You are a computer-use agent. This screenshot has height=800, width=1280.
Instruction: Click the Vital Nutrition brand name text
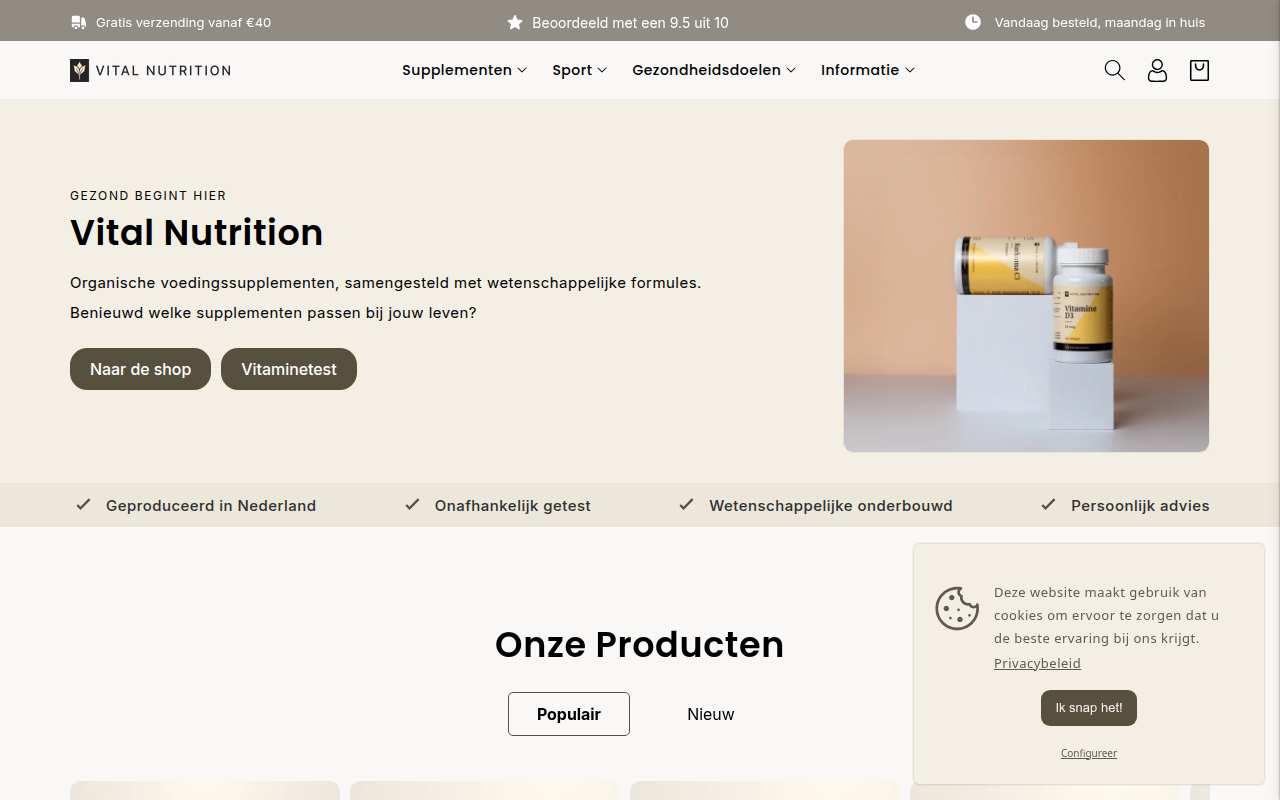click(164, 70)
